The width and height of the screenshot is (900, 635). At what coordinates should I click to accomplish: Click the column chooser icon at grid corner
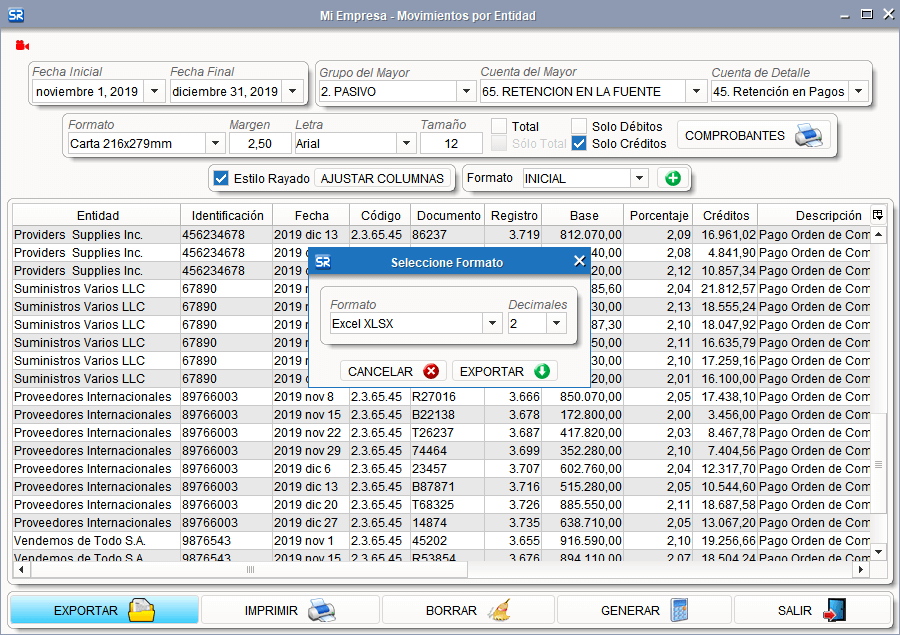878,215
